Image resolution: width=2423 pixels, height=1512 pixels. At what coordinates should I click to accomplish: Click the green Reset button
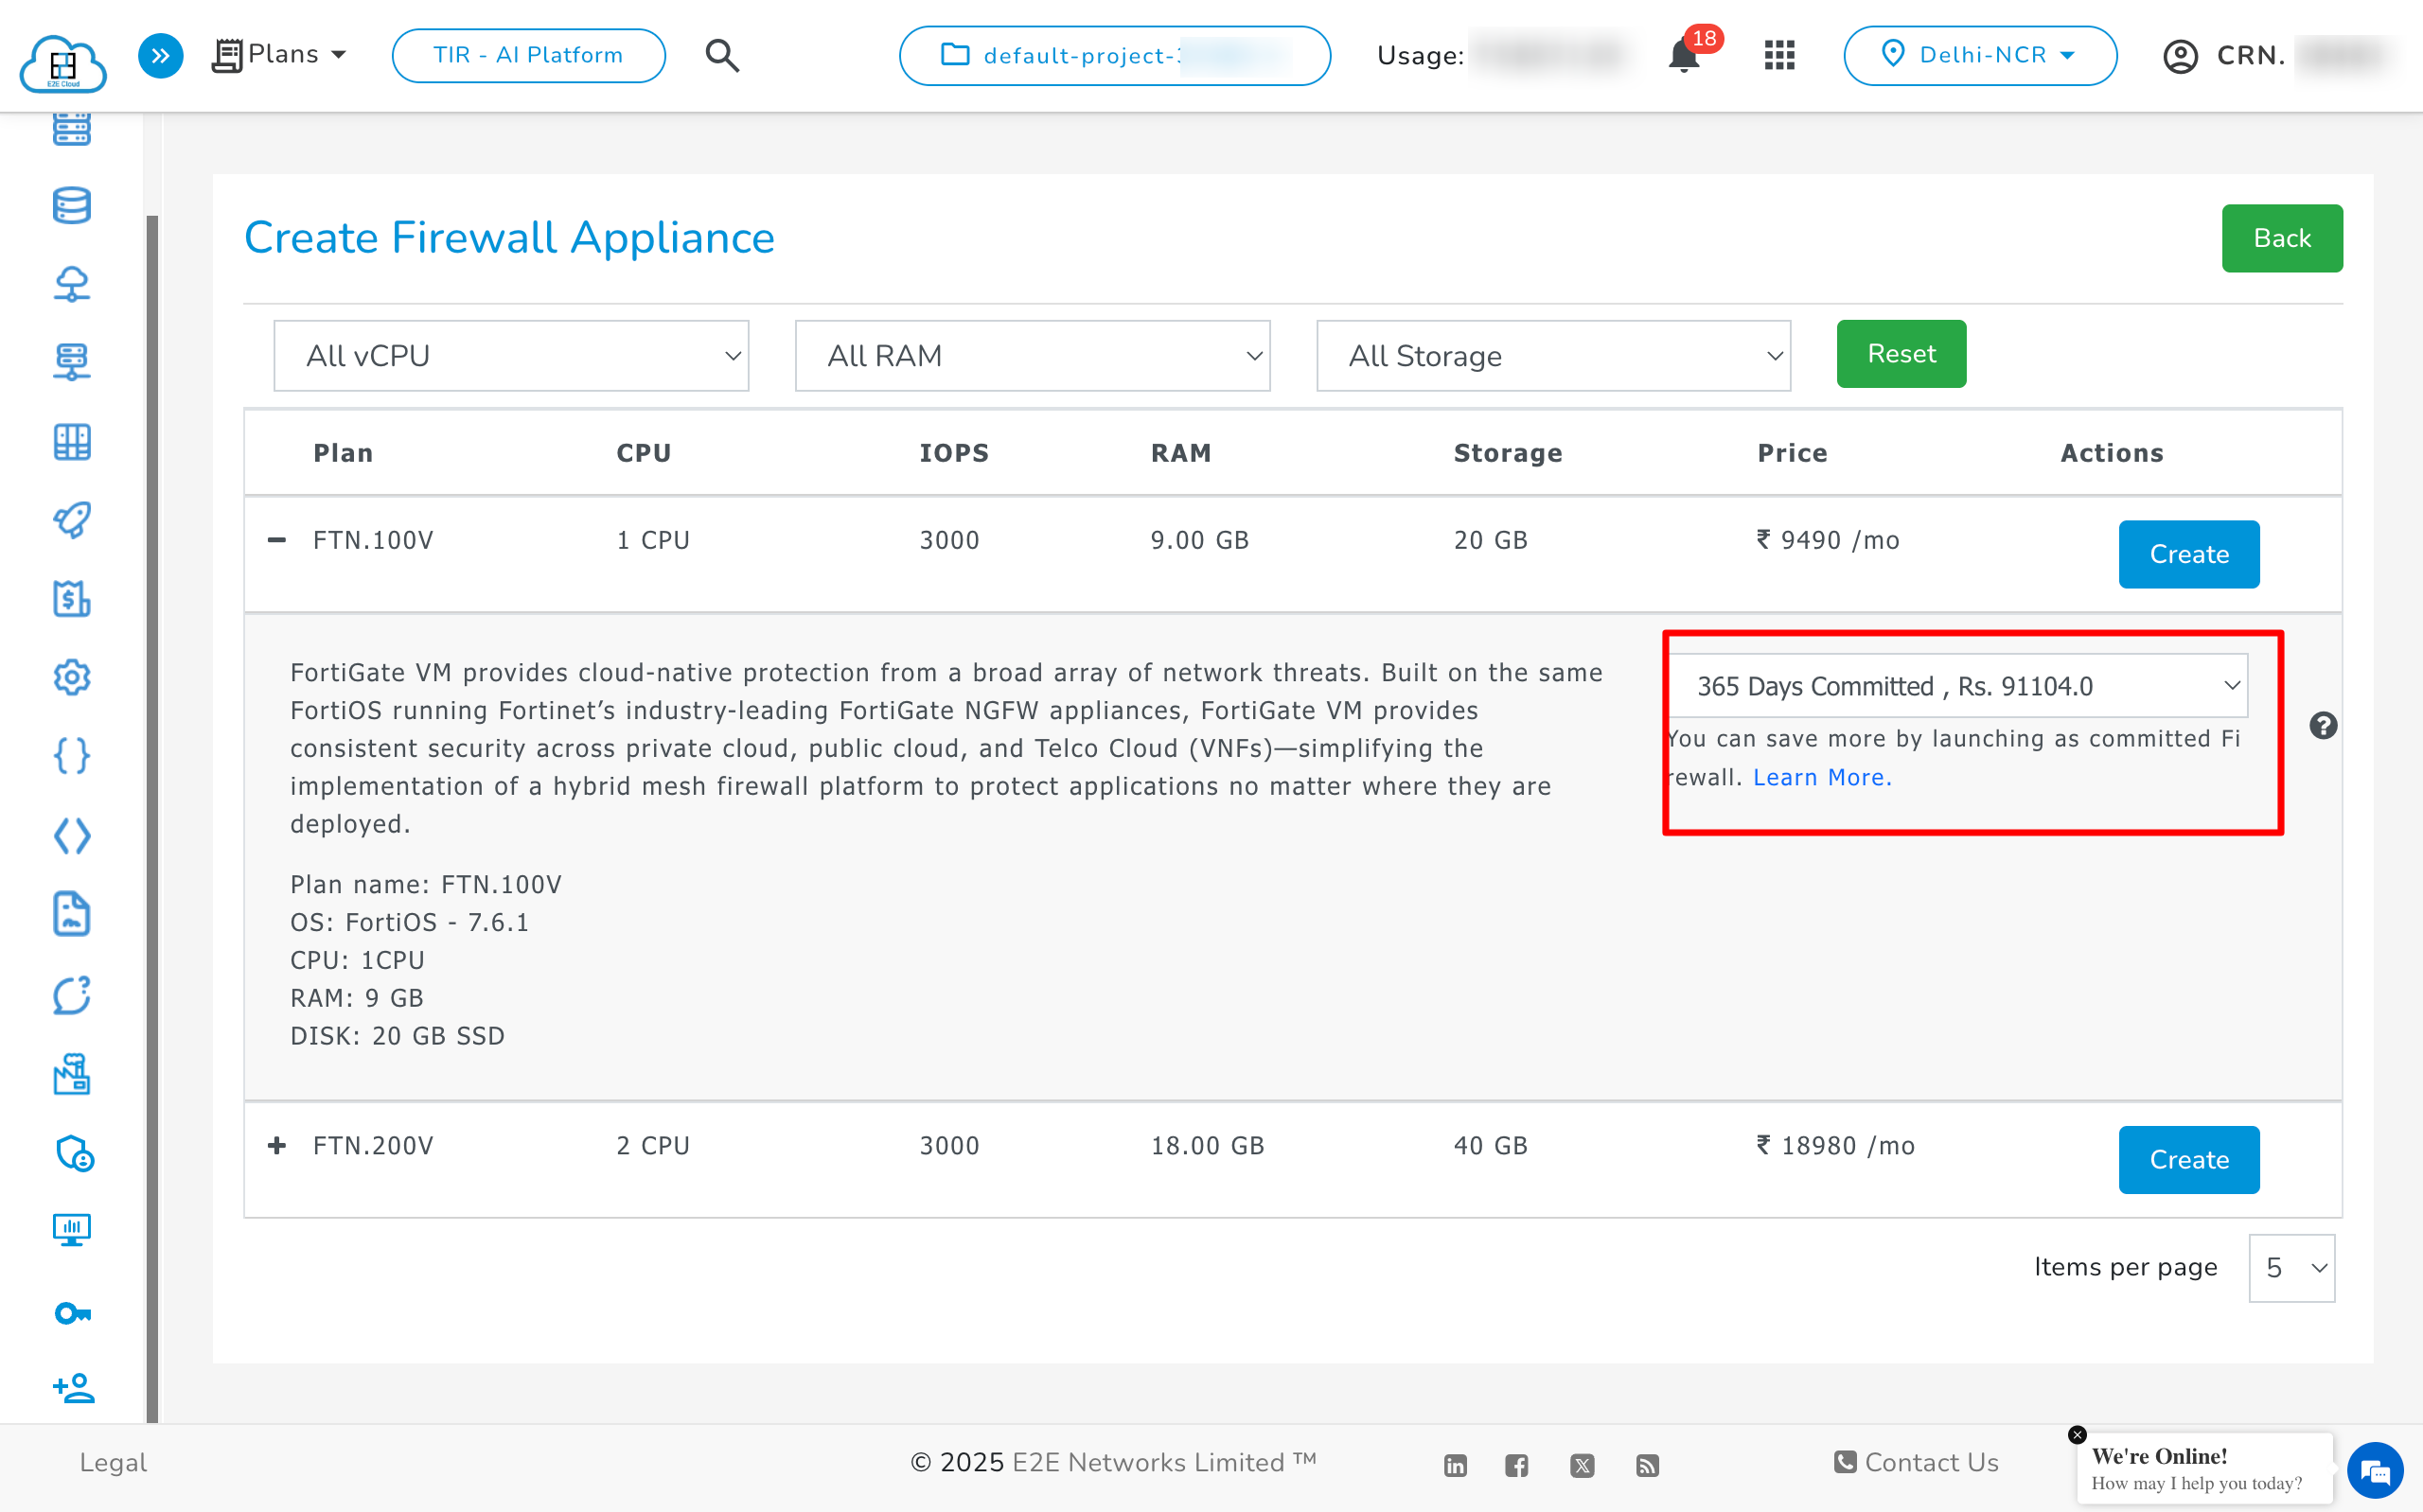pos(1900,354)
